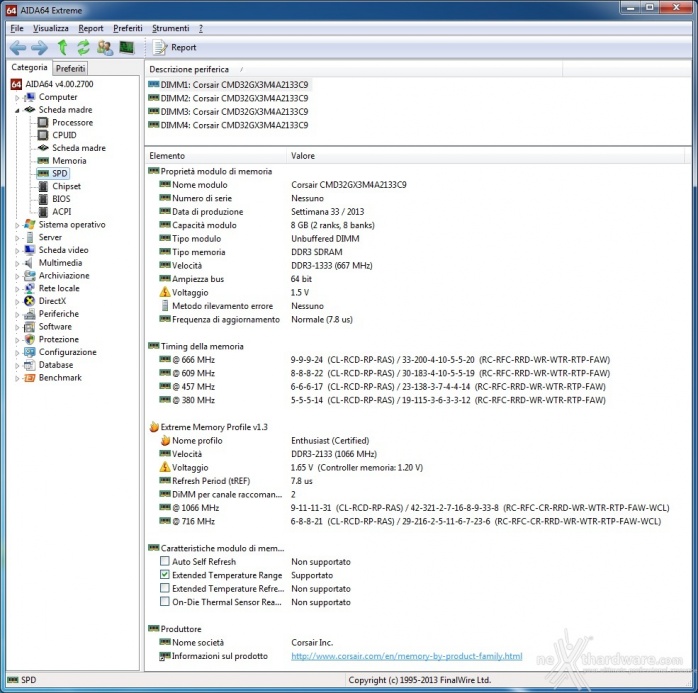Viewport: 698px width, 693px height.
Task: Expand the Multimedia tree node
Action: [x=17, y=263]
